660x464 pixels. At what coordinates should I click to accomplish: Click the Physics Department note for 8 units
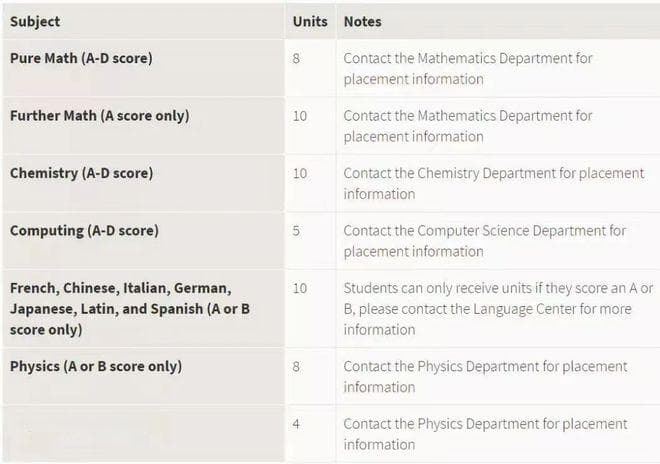(485, 377)
